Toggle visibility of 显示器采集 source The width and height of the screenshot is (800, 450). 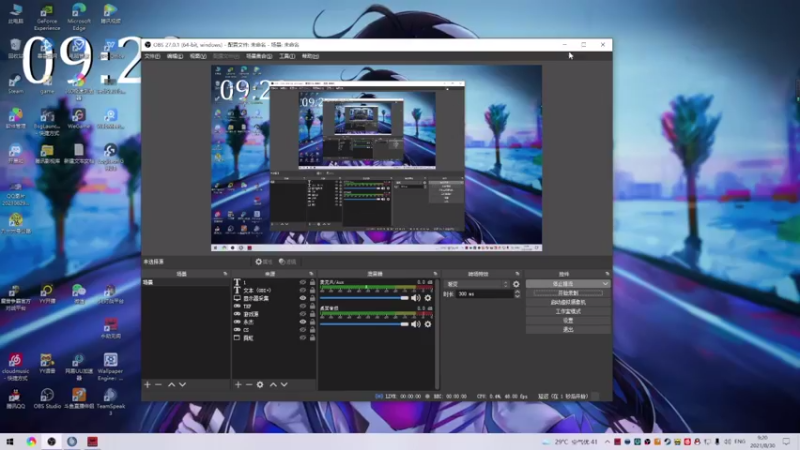[302, 298]
